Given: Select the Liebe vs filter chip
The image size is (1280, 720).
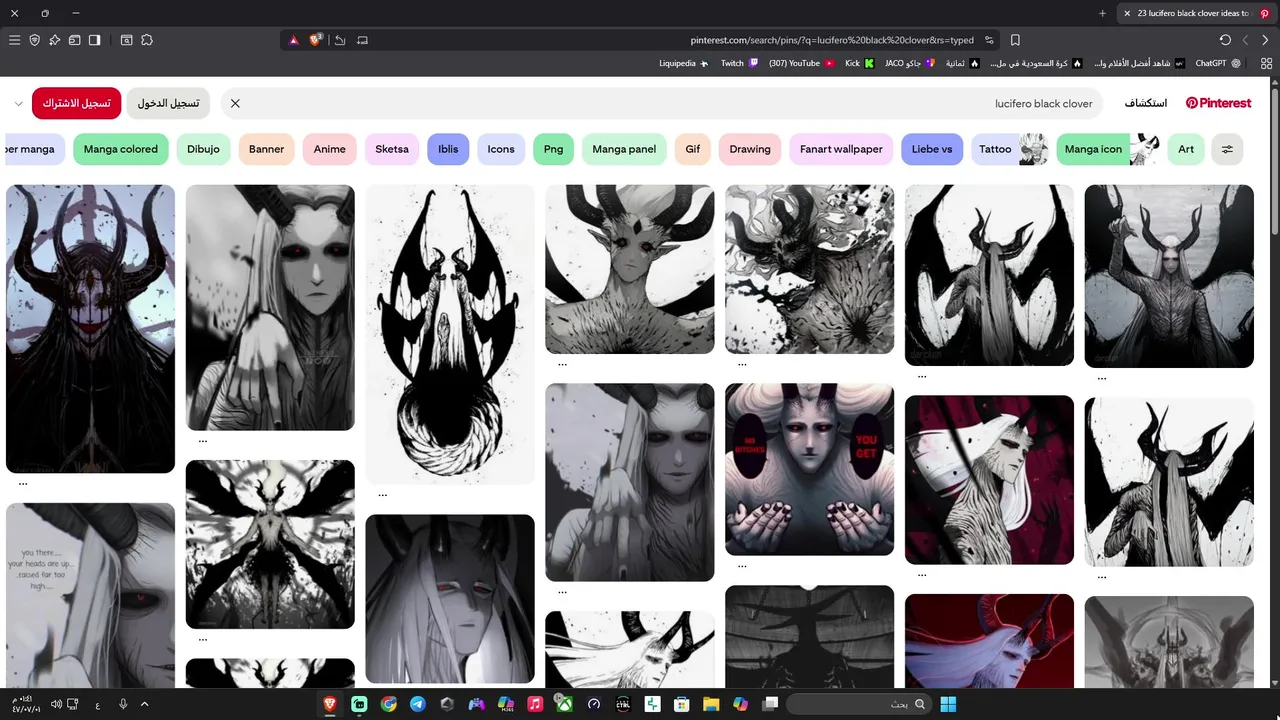Looking at the screenshot, I should [x=932, y=149].
